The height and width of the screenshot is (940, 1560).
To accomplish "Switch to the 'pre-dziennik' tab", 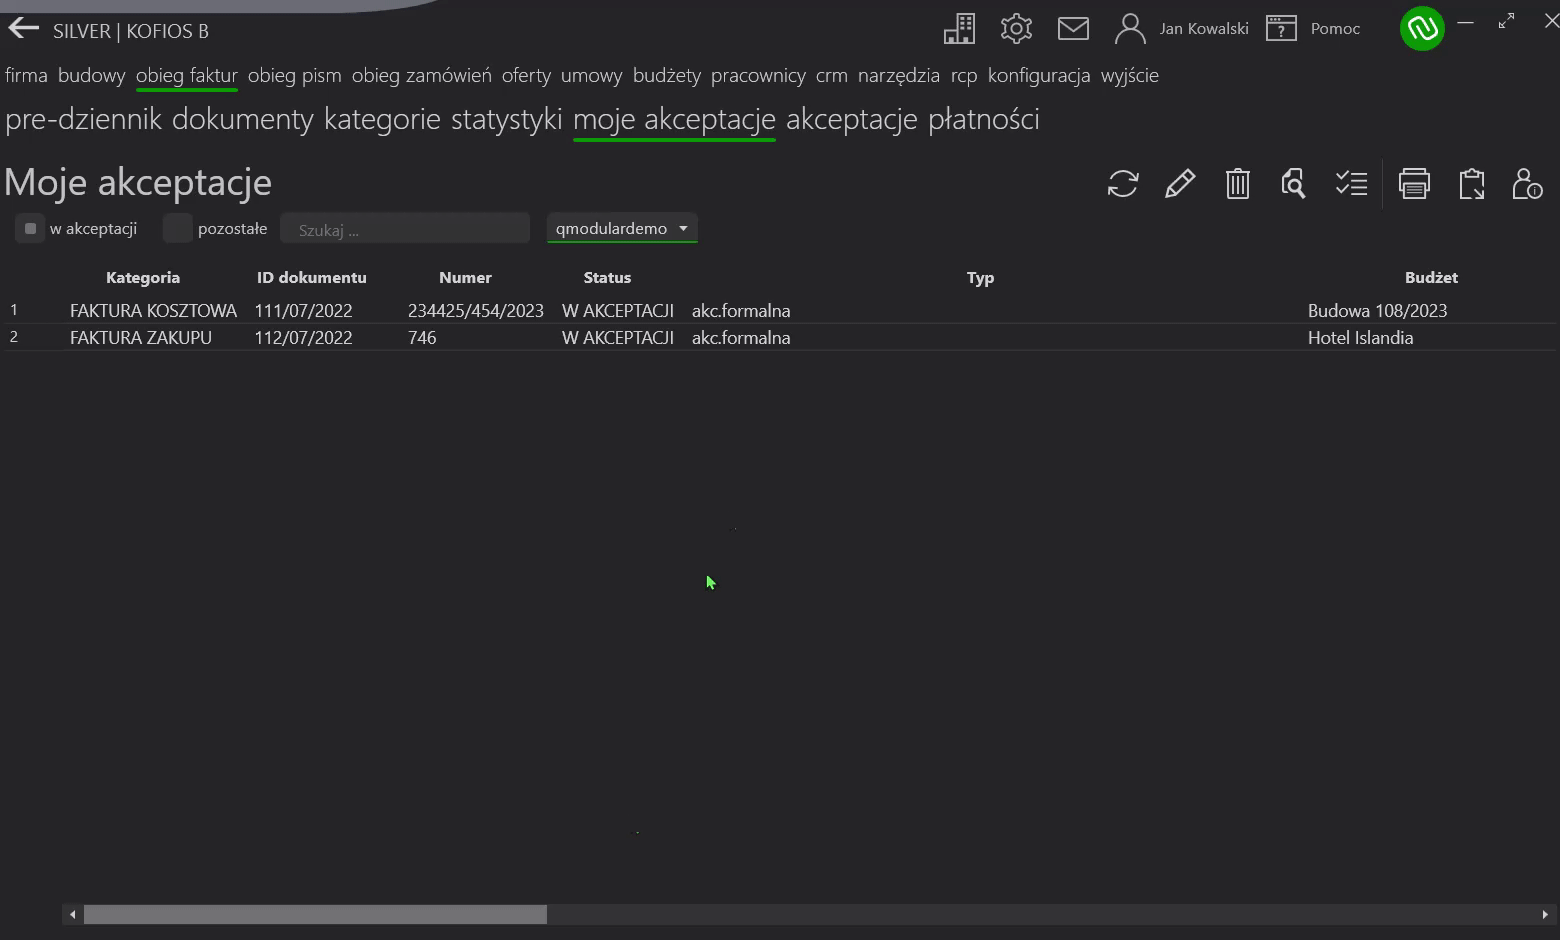I will pos(83,119).
